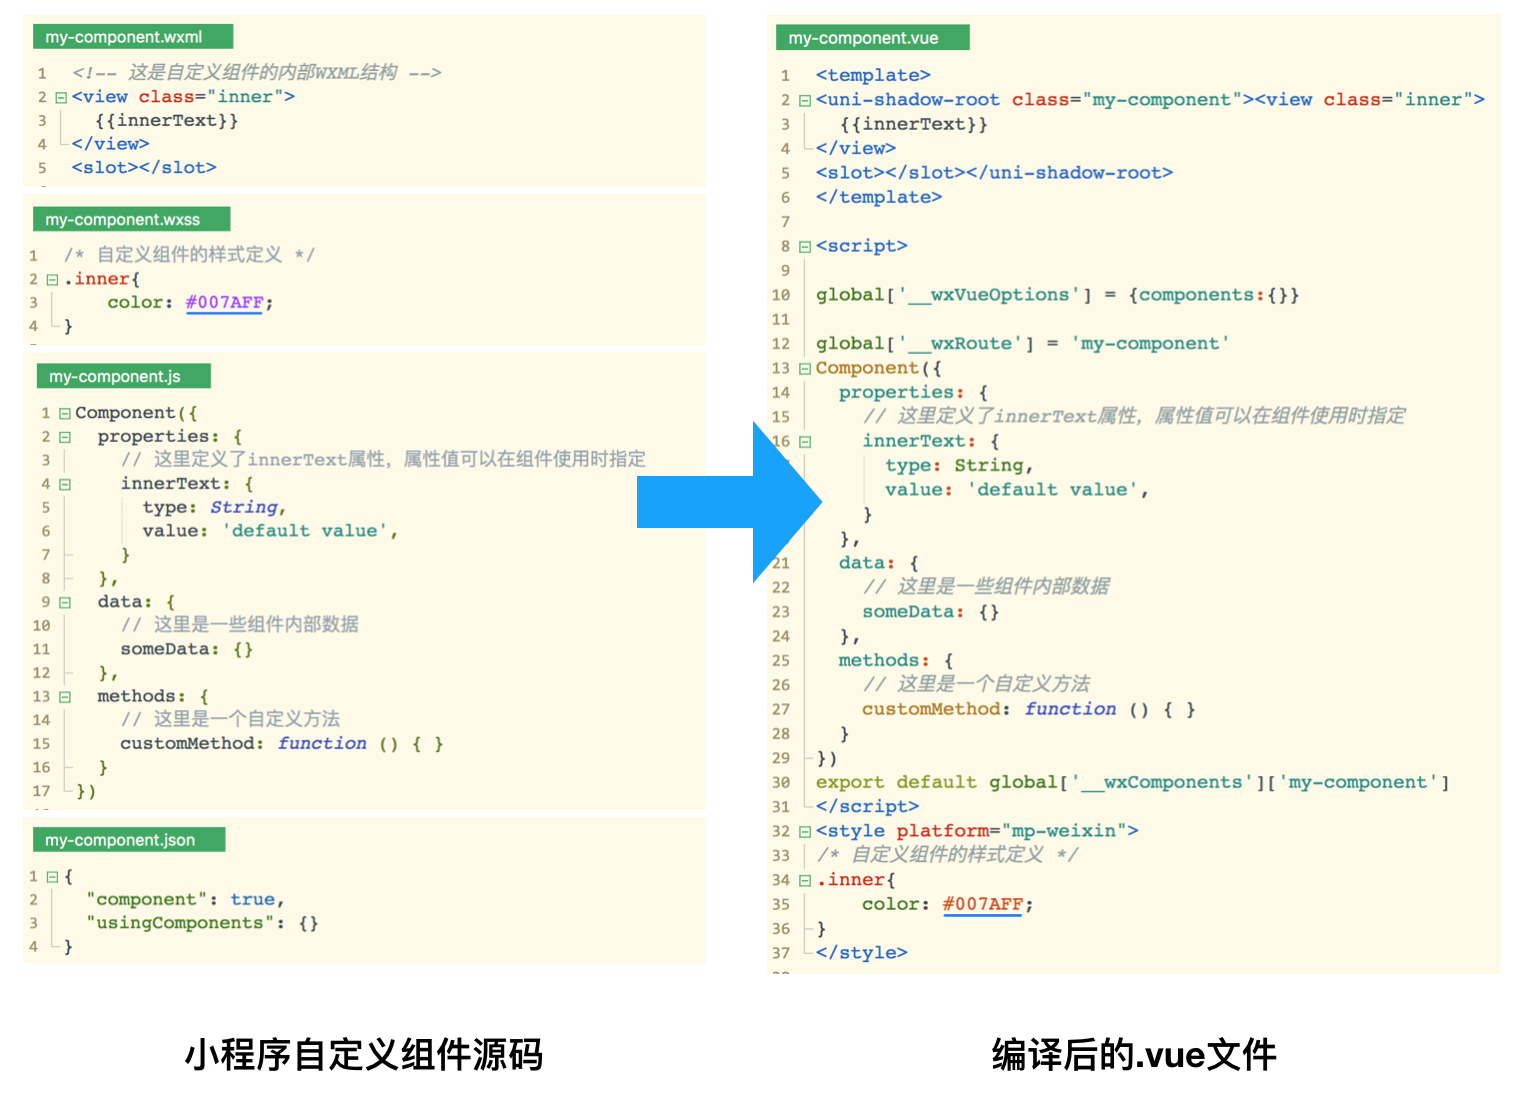
Task: Select the my-component.js file tab
Action: (123, 376)
